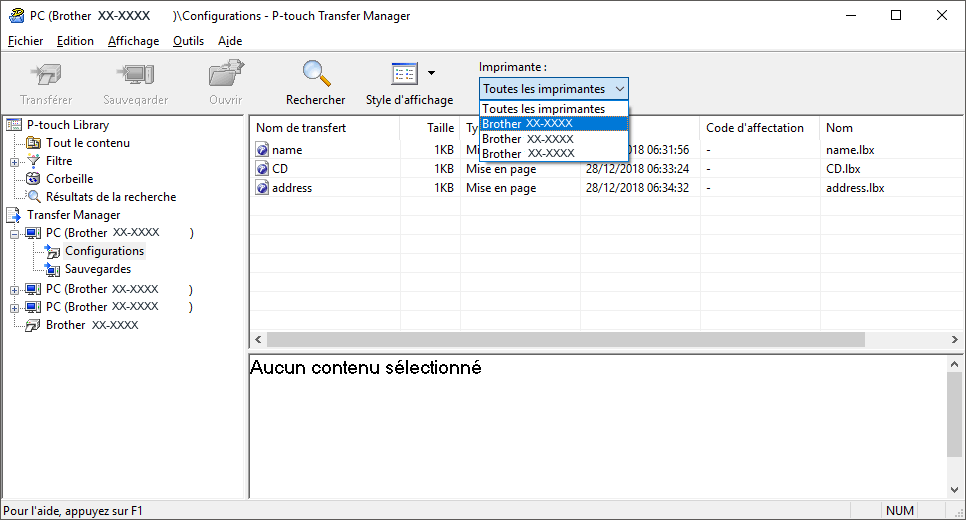966x520 pixels.
Task: Open the Fichier menu
Action: [25, 41]
